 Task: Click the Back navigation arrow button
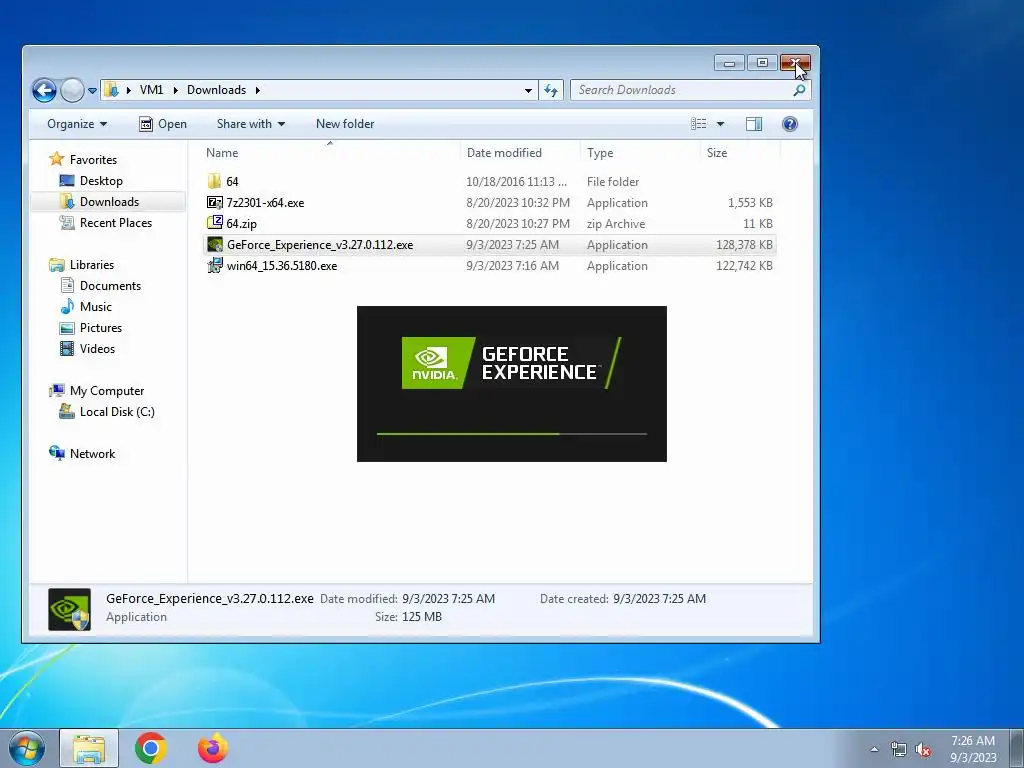[x=44, y=90]
